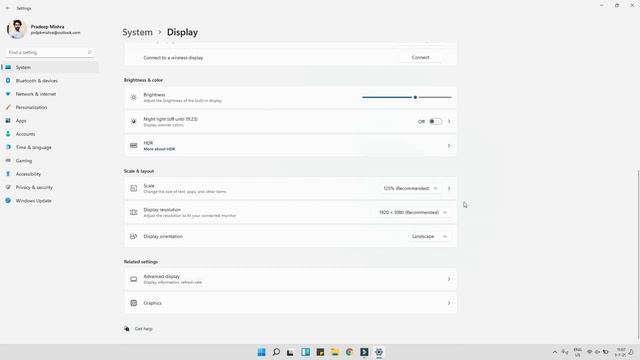
Task: Open the Scale 125% dropdown
Action: (x=410, y=188)
